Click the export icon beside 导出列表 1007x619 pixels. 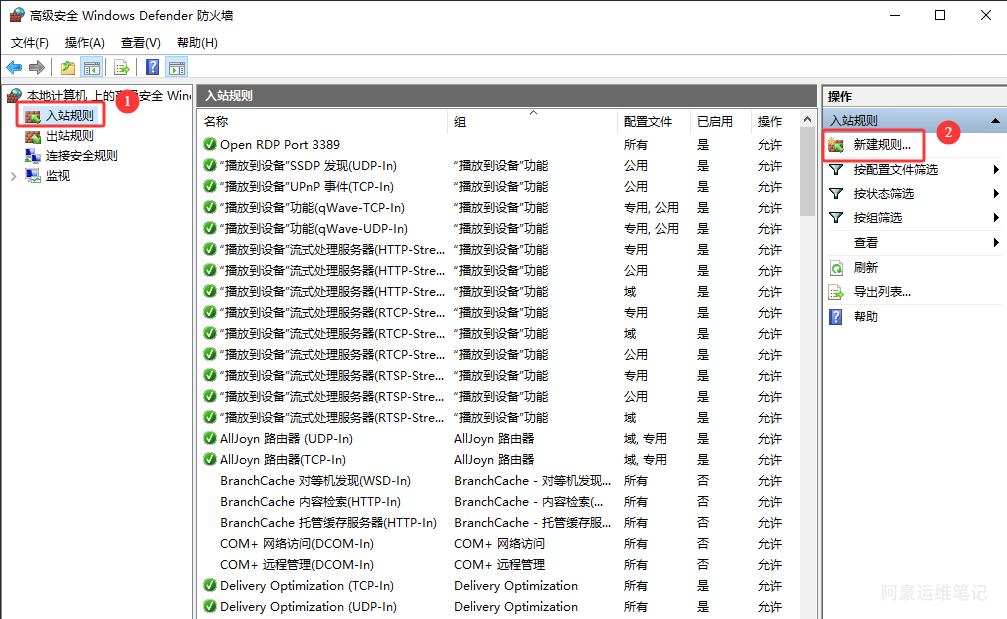tap(836, 293)
